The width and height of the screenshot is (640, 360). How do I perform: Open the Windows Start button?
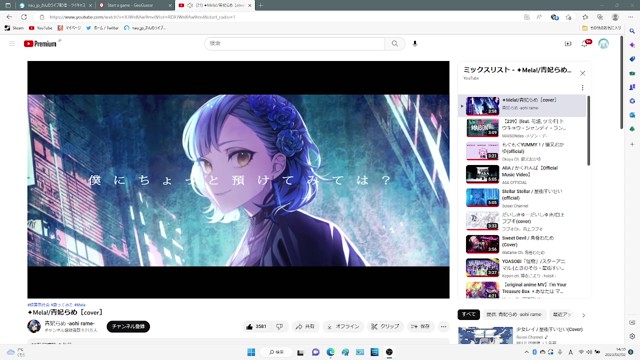[251, 352]
